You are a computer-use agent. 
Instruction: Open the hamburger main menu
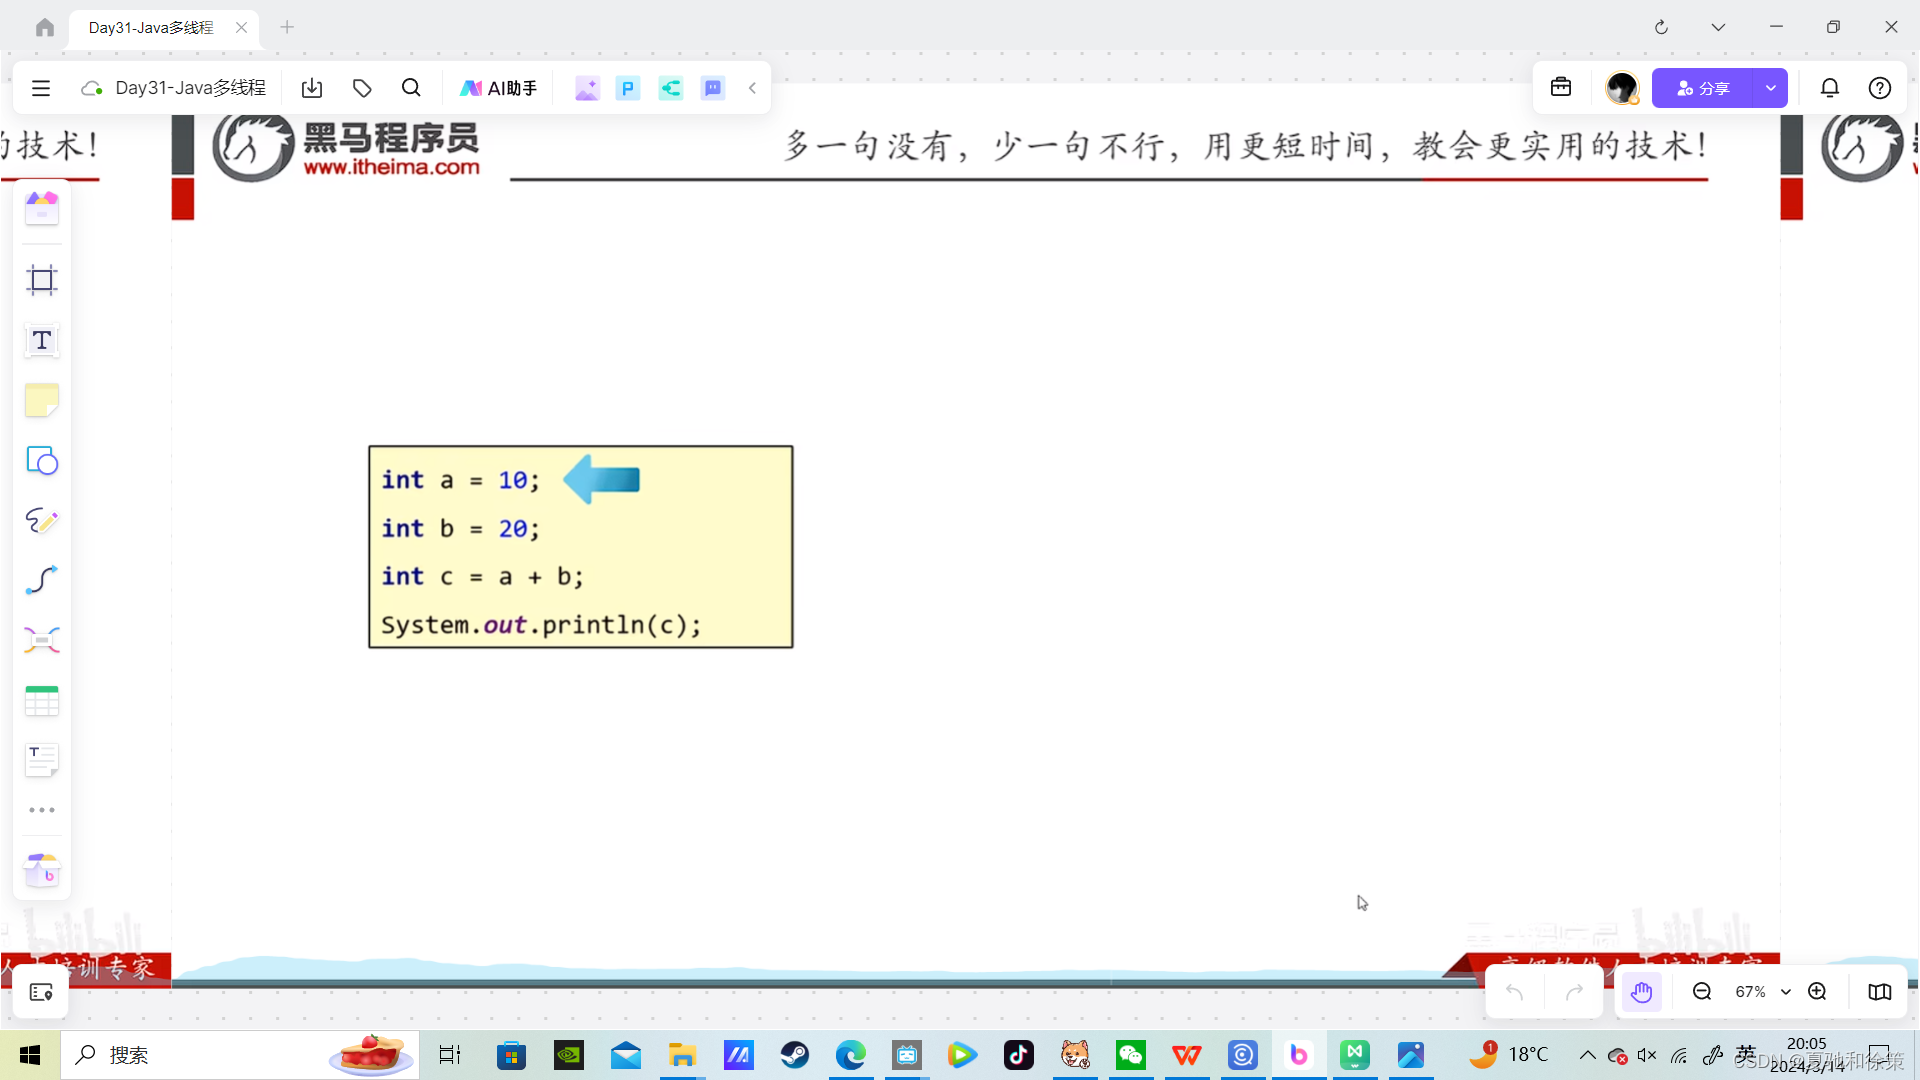click(x=41, y=88)
